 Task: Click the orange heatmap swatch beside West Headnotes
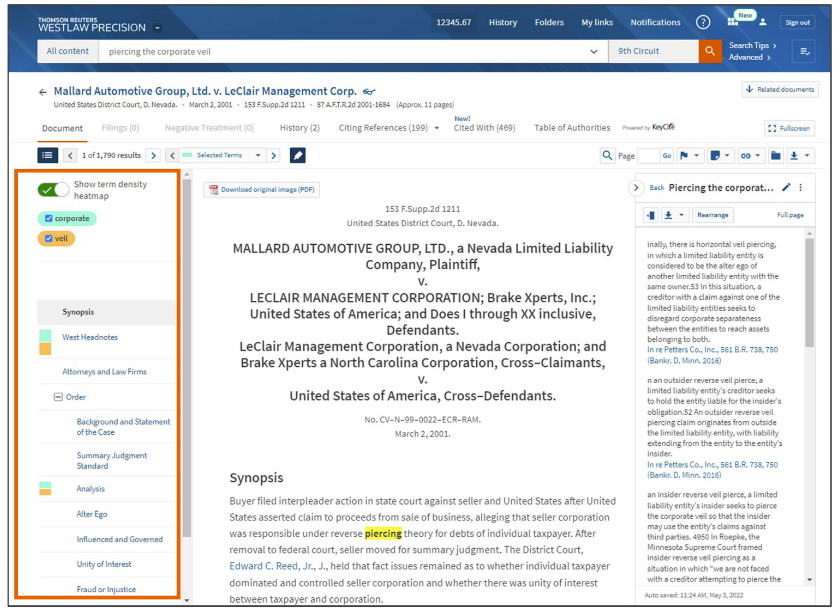[45, 349]
